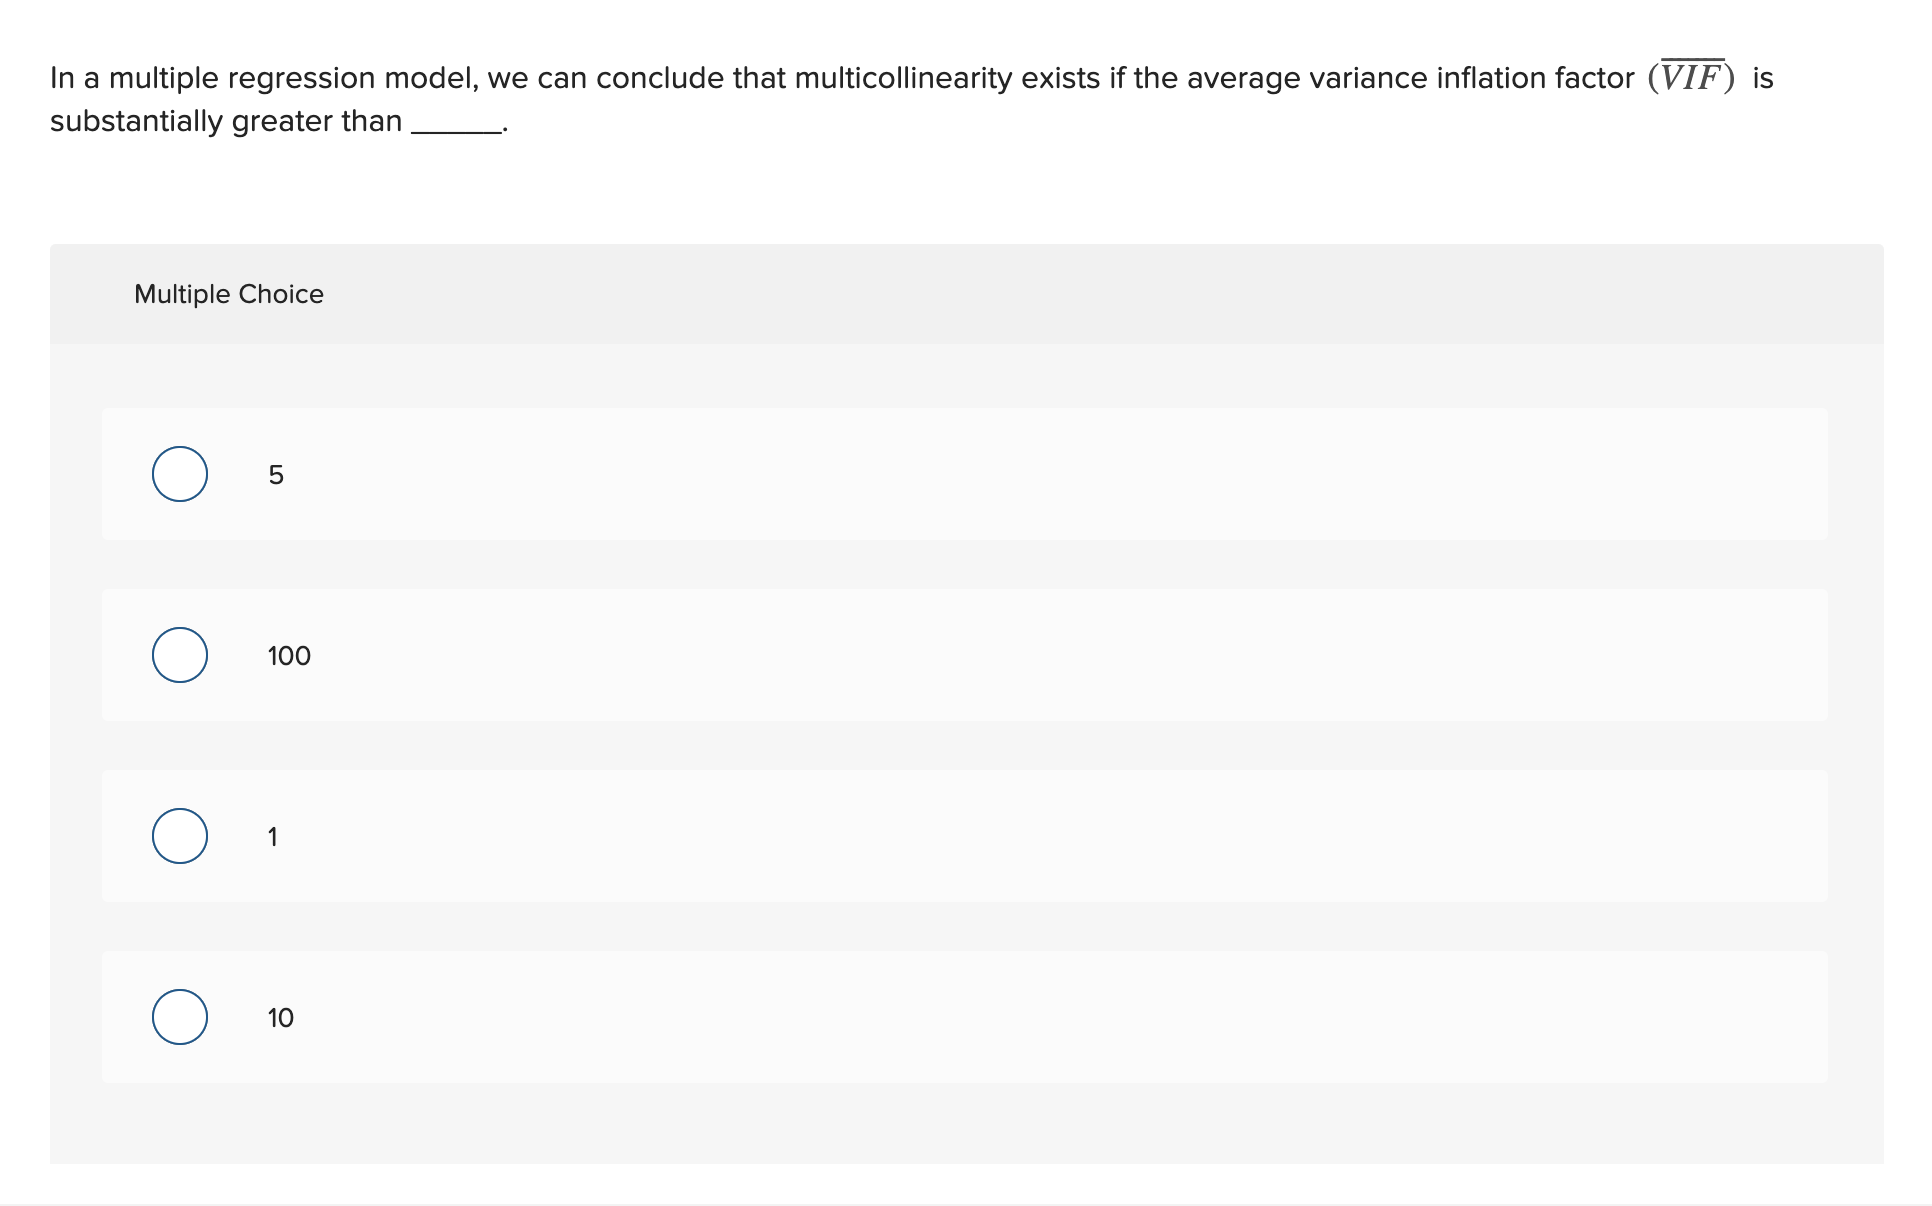Click the text label 5
The width and height of the screenshot is (1932, 1206).
tap(275, 474)
